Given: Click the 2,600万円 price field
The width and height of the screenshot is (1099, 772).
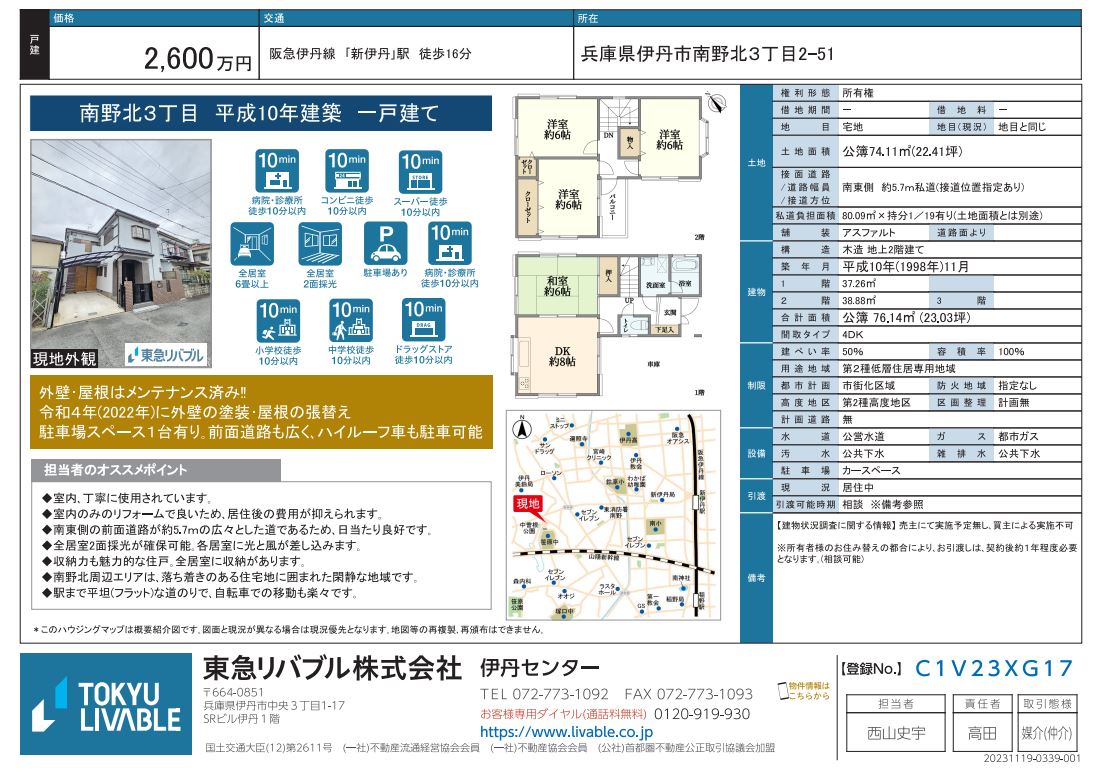Looking at the screenshot, I should coord(198,61).
